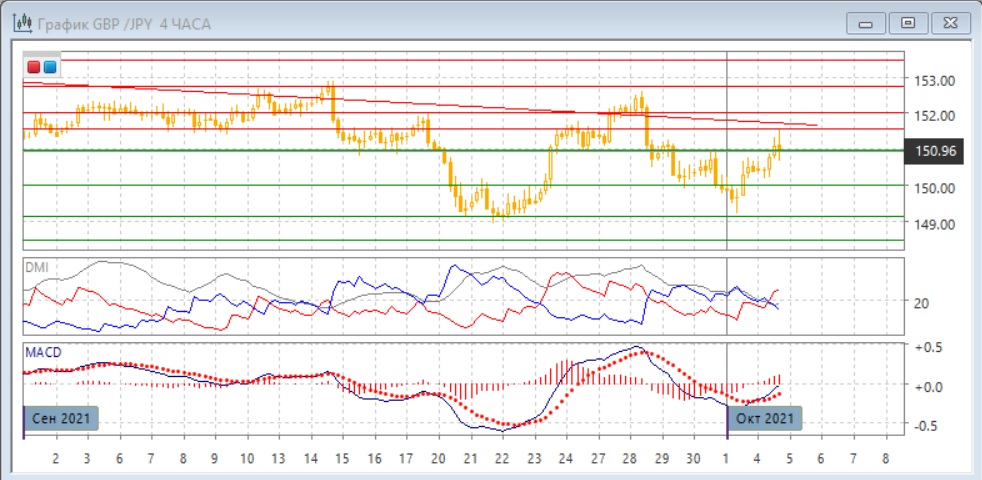Minimize the GBP/JPY chart window
Screen dimensions: 982x480
866,23
